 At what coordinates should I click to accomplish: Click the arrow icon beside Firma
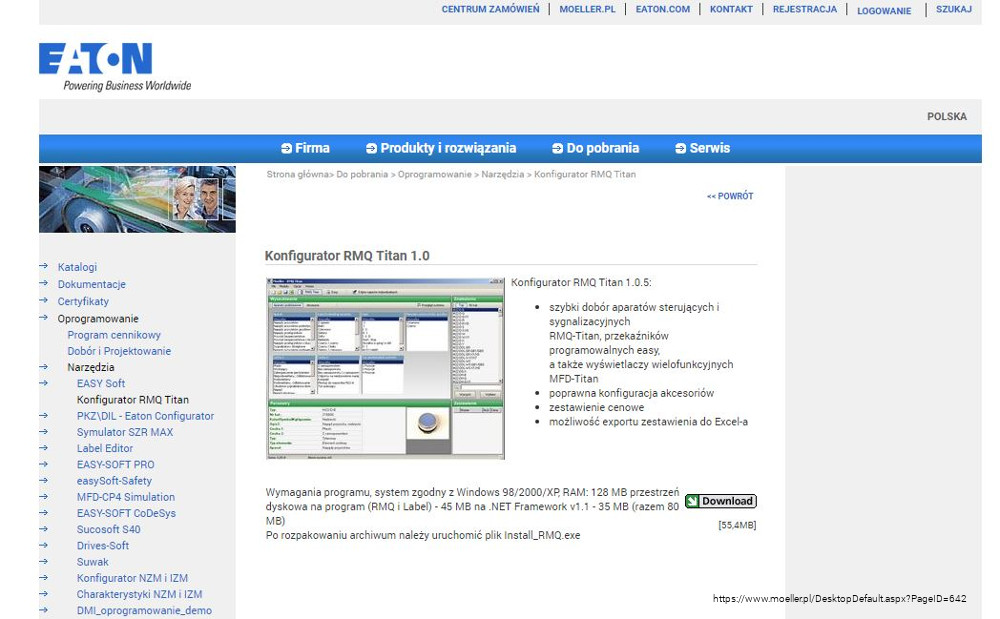pos(286,149)
